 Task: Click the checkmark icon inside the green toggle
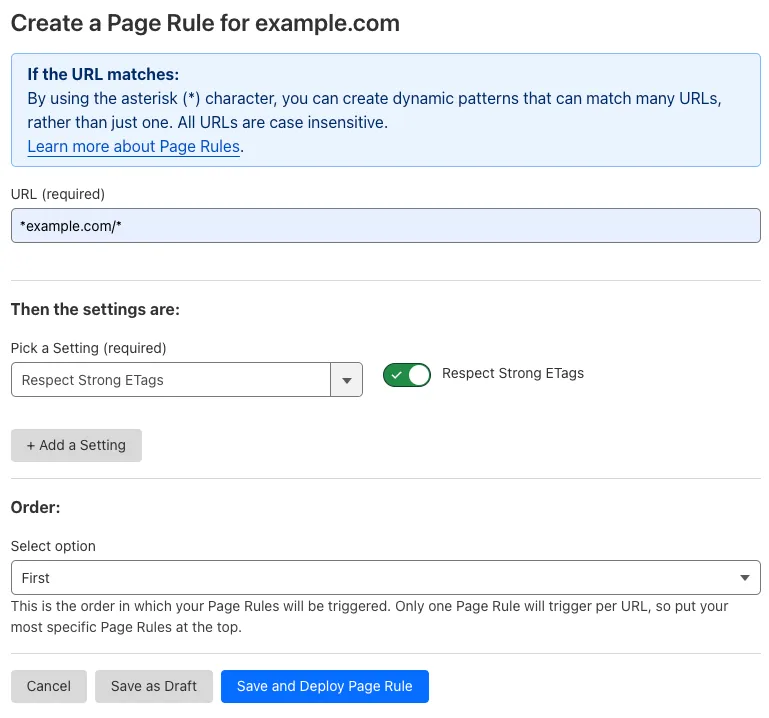click(x=396, y=375)
